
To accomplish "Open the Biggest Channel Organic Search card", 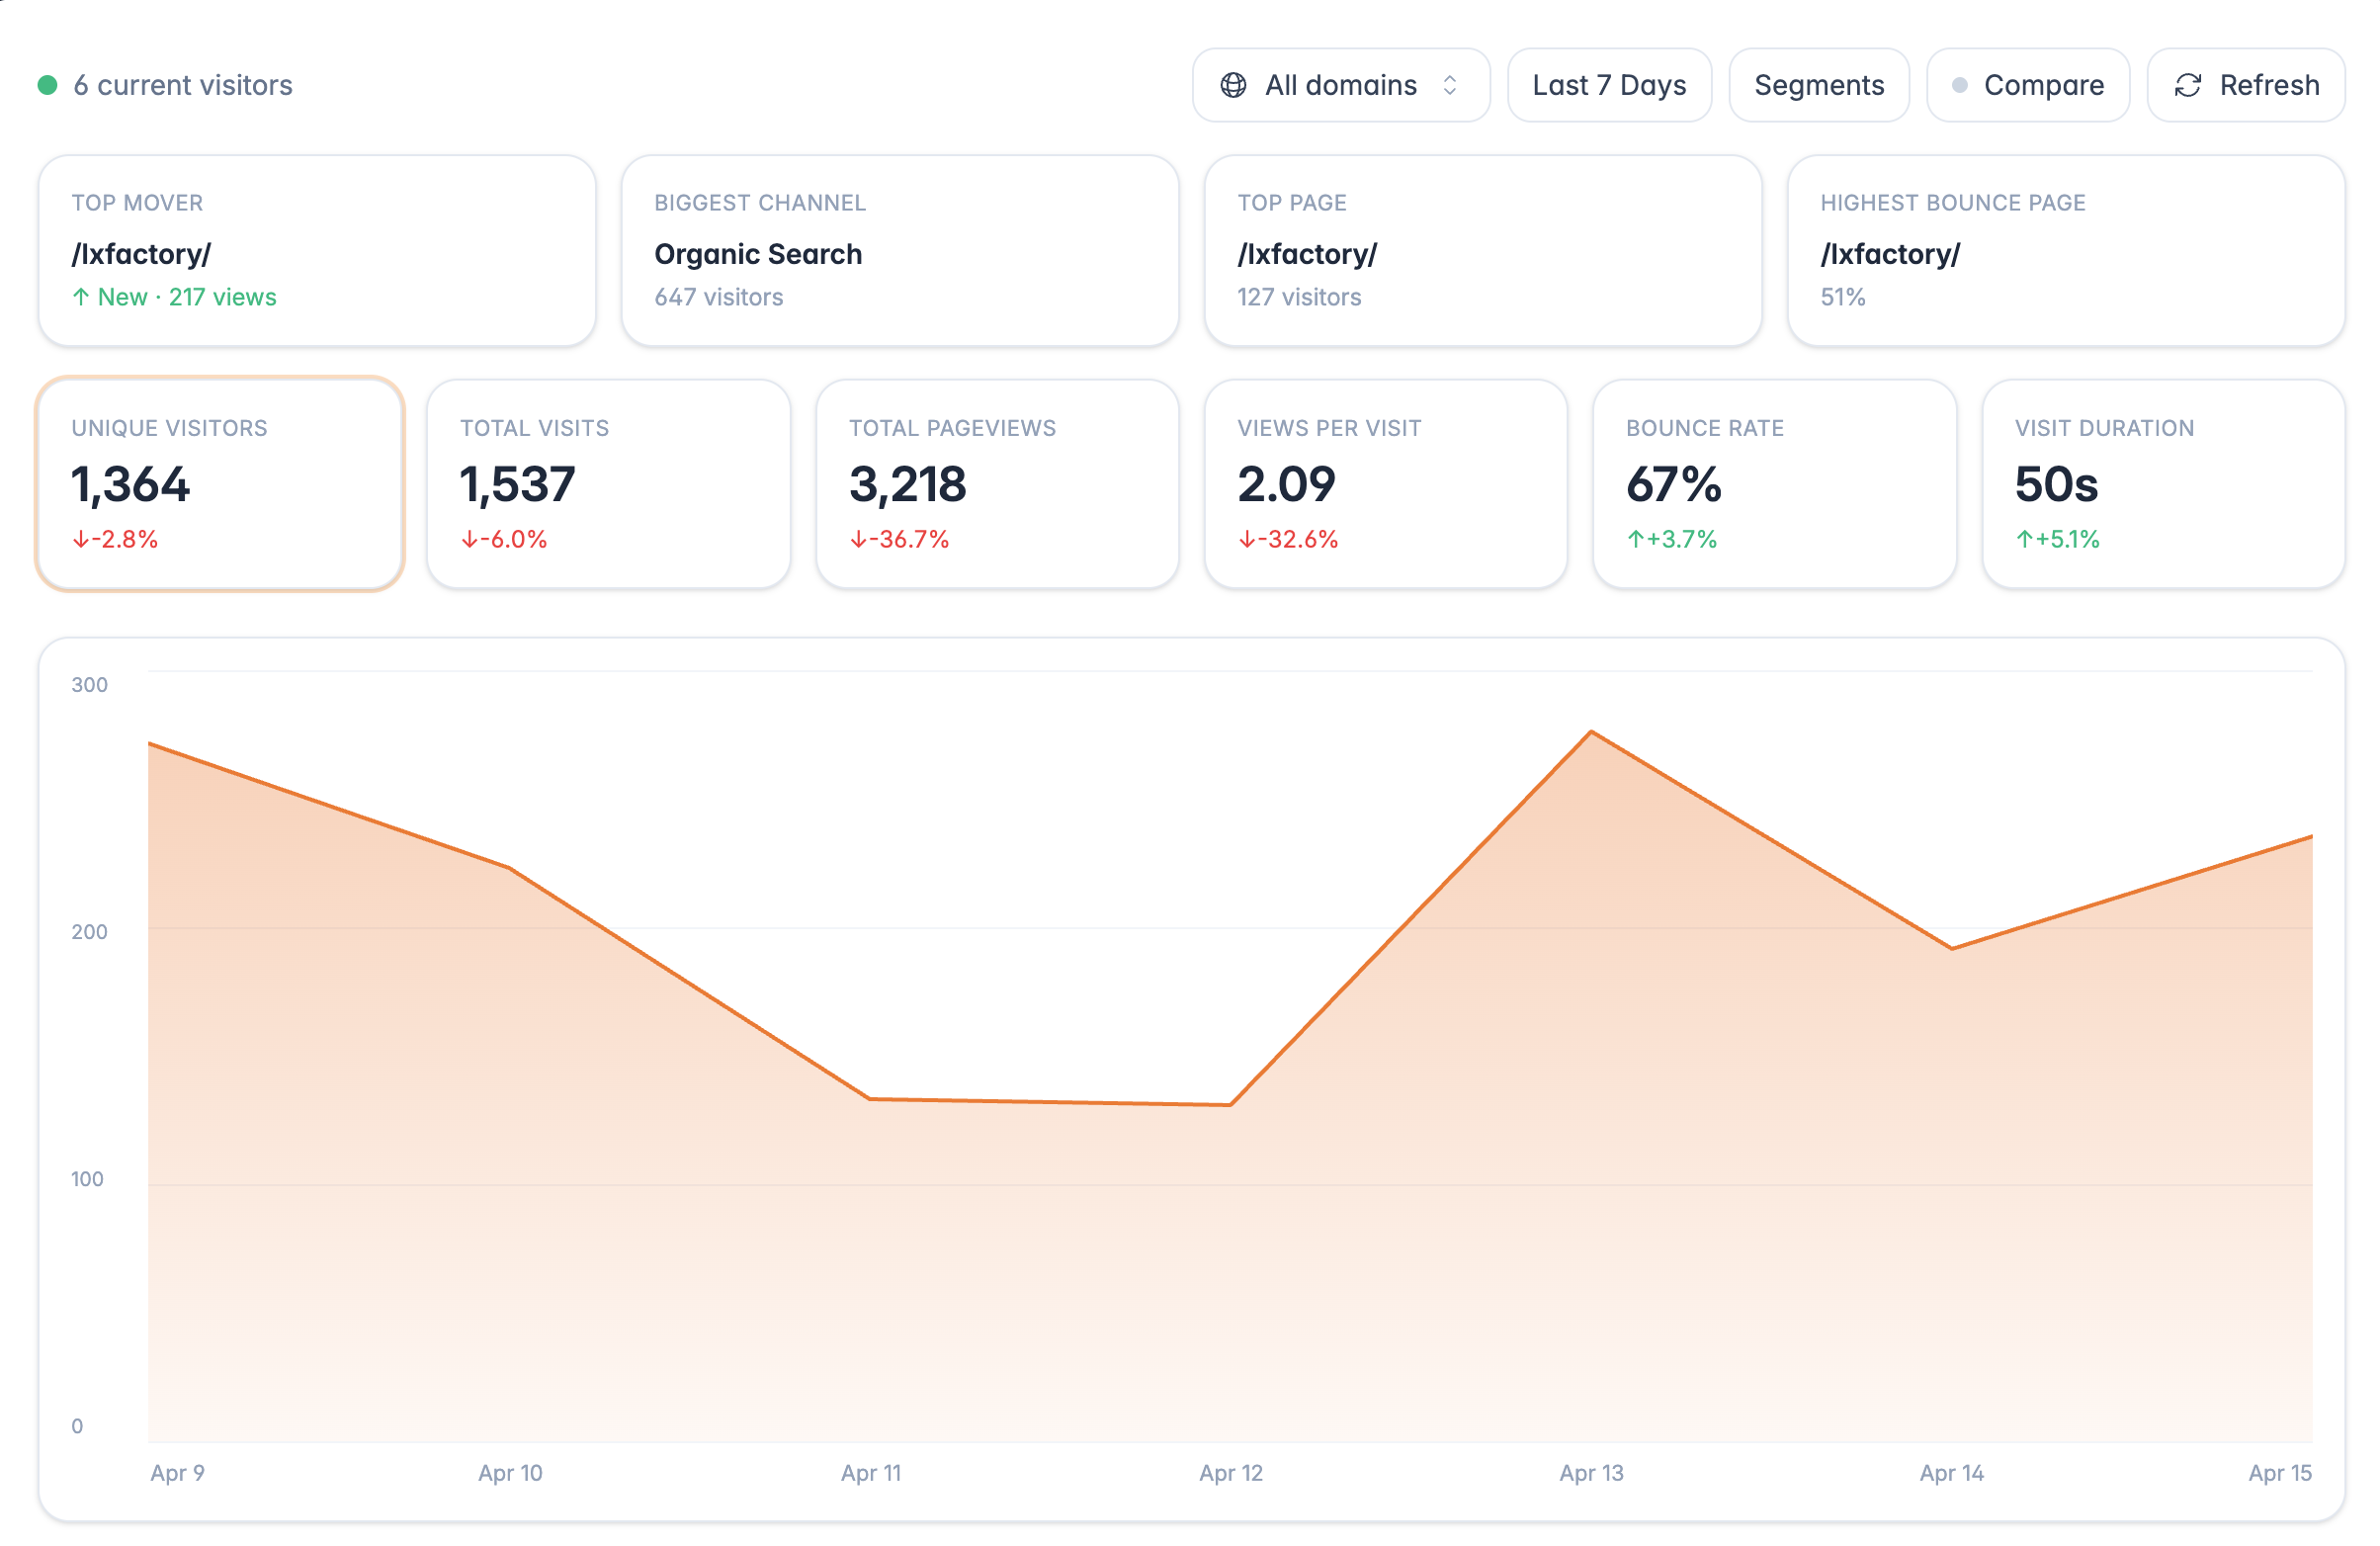I will coord(899,250).
